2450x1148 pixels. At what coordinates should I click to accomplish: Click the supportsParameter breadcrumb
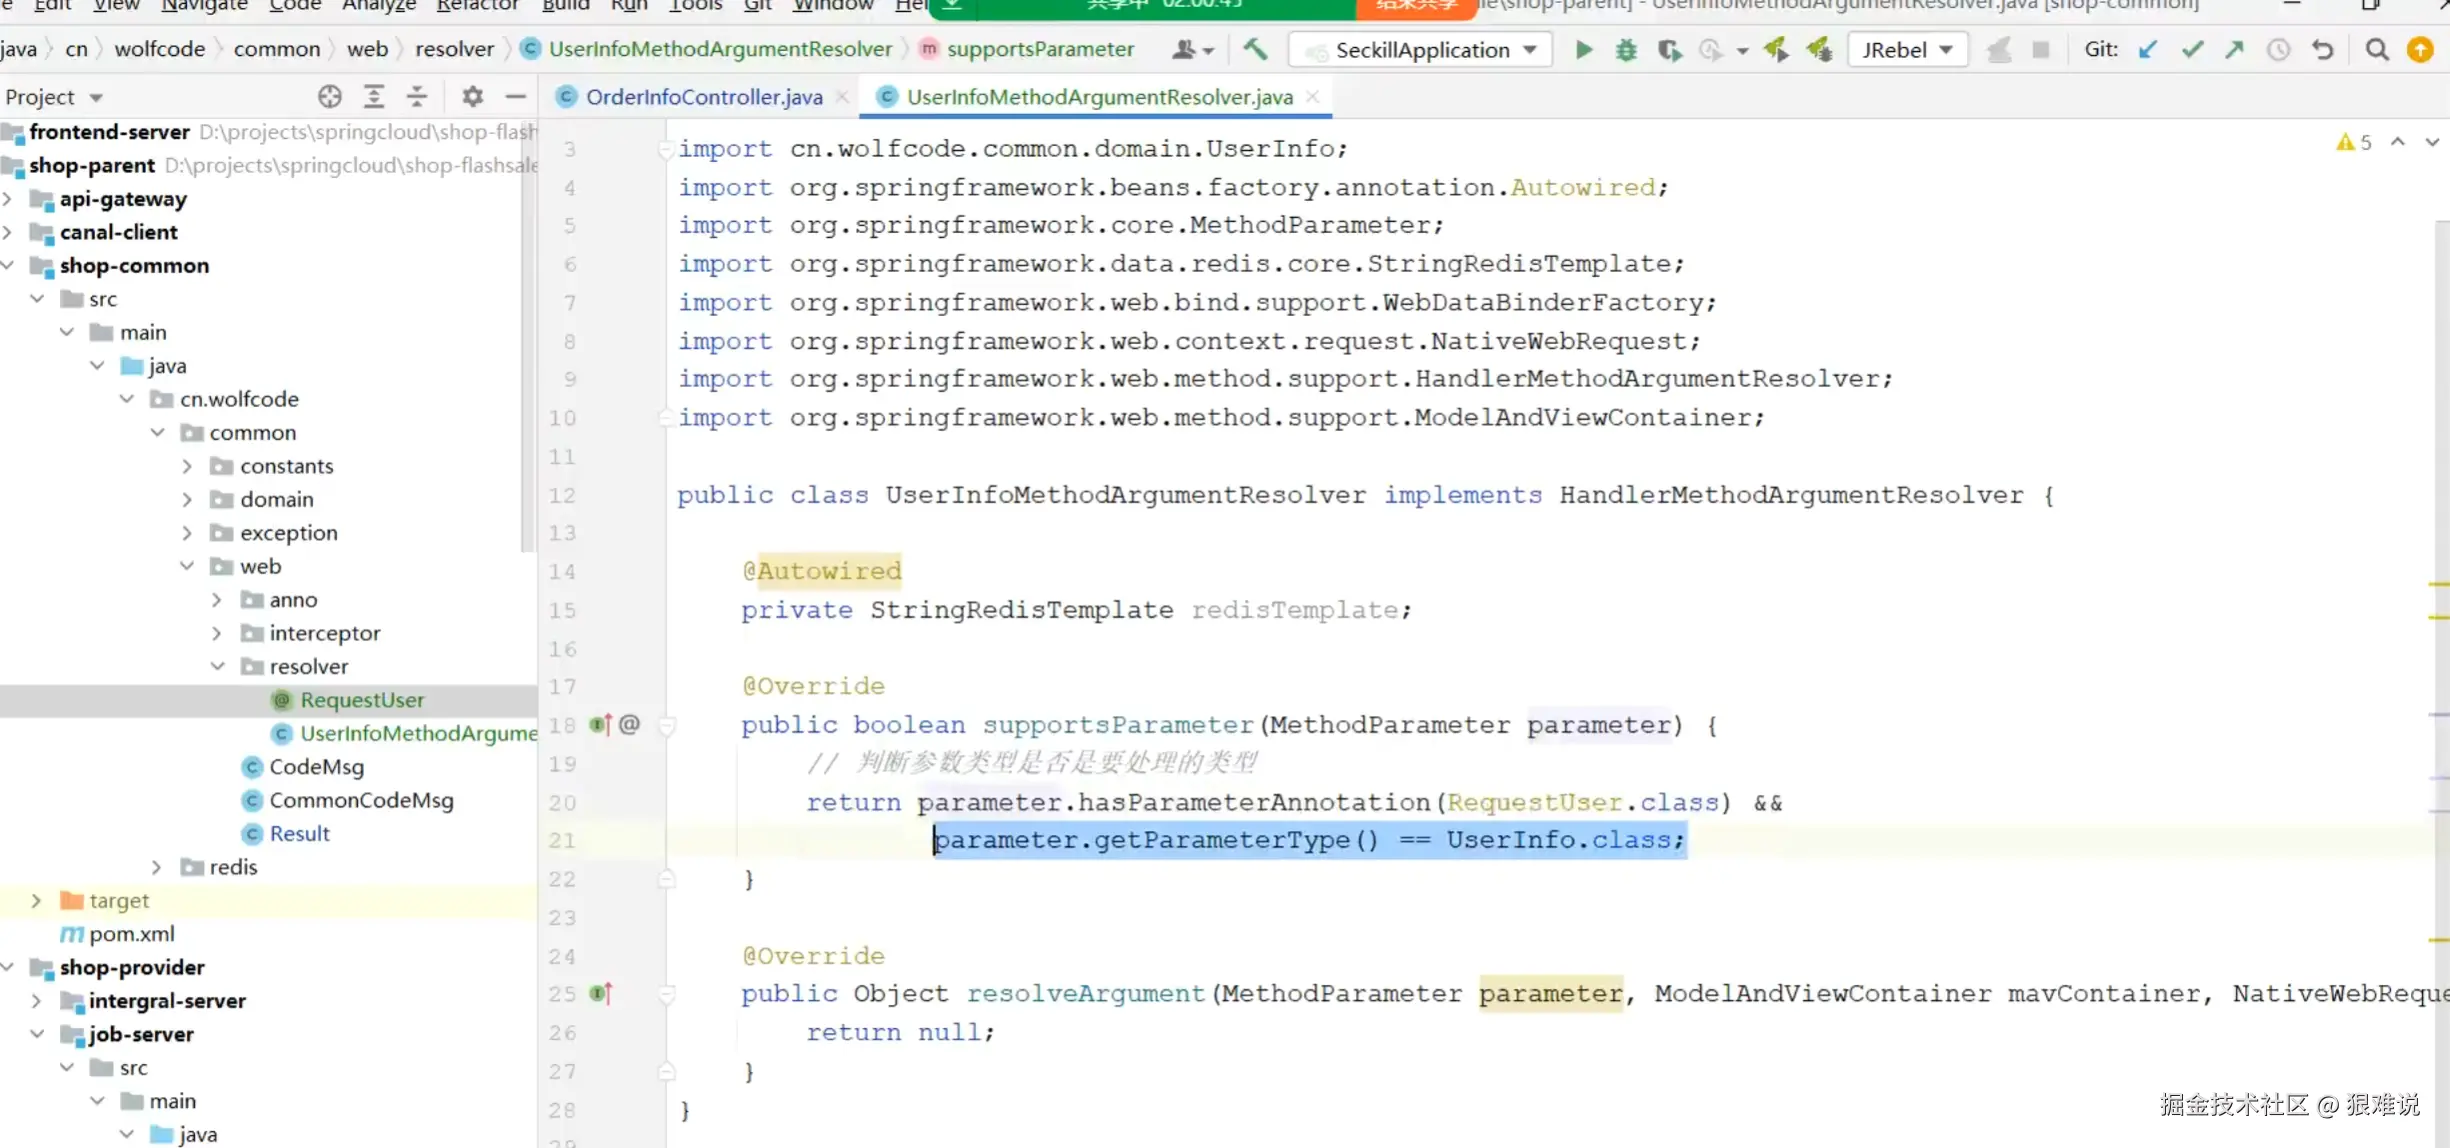pyautogui.click(x=1039, y=49)
